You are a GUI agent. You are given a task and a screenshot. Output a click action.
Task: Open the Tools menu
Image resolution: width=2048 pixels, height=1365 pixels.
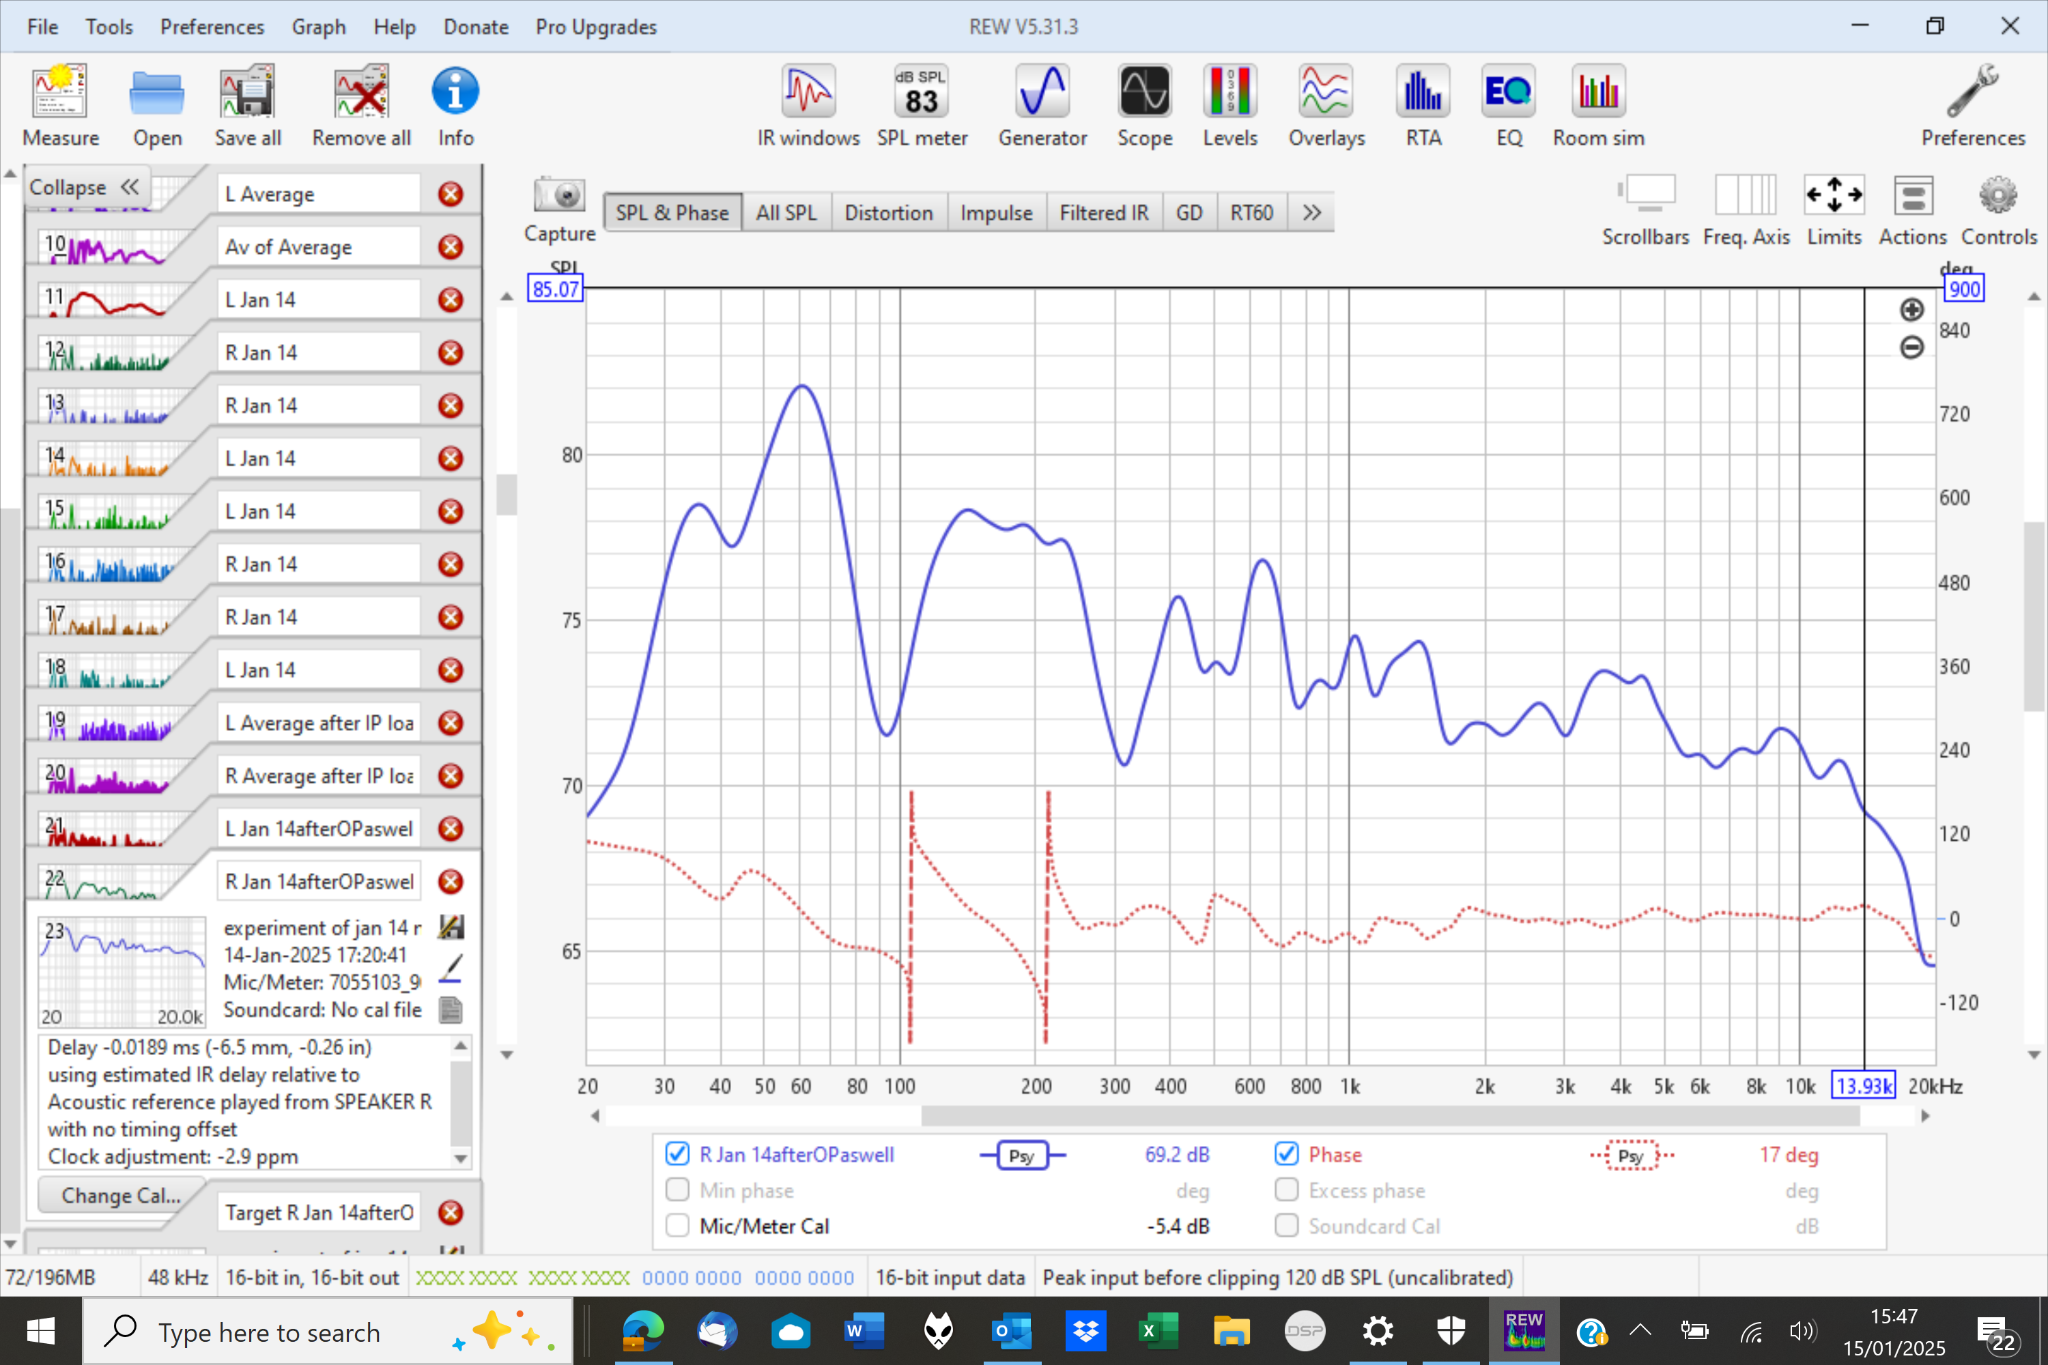[109, 27]
